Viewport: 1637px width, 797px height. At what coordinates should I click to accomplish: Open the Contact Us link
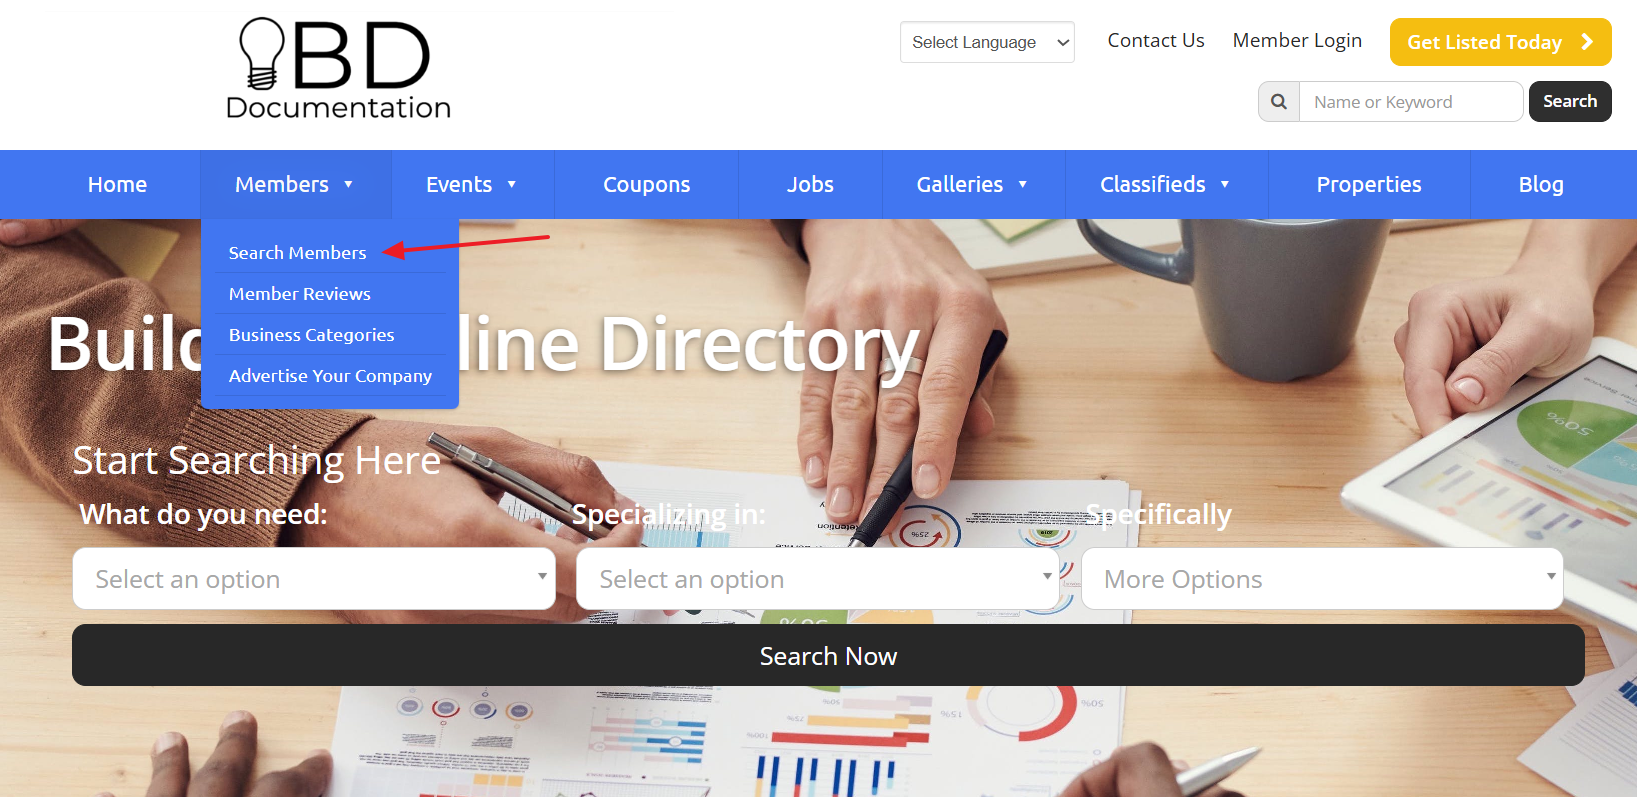click(1156, 41)
